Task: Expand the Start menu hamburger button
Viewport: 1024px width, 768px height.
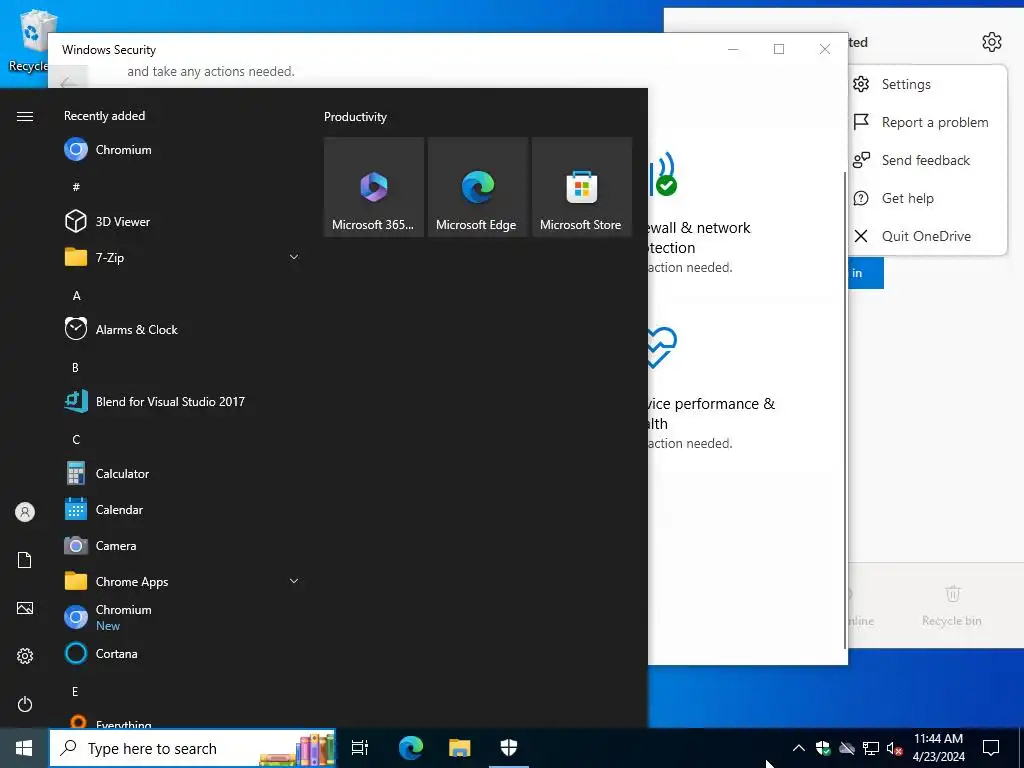Action: pos(25,116)
